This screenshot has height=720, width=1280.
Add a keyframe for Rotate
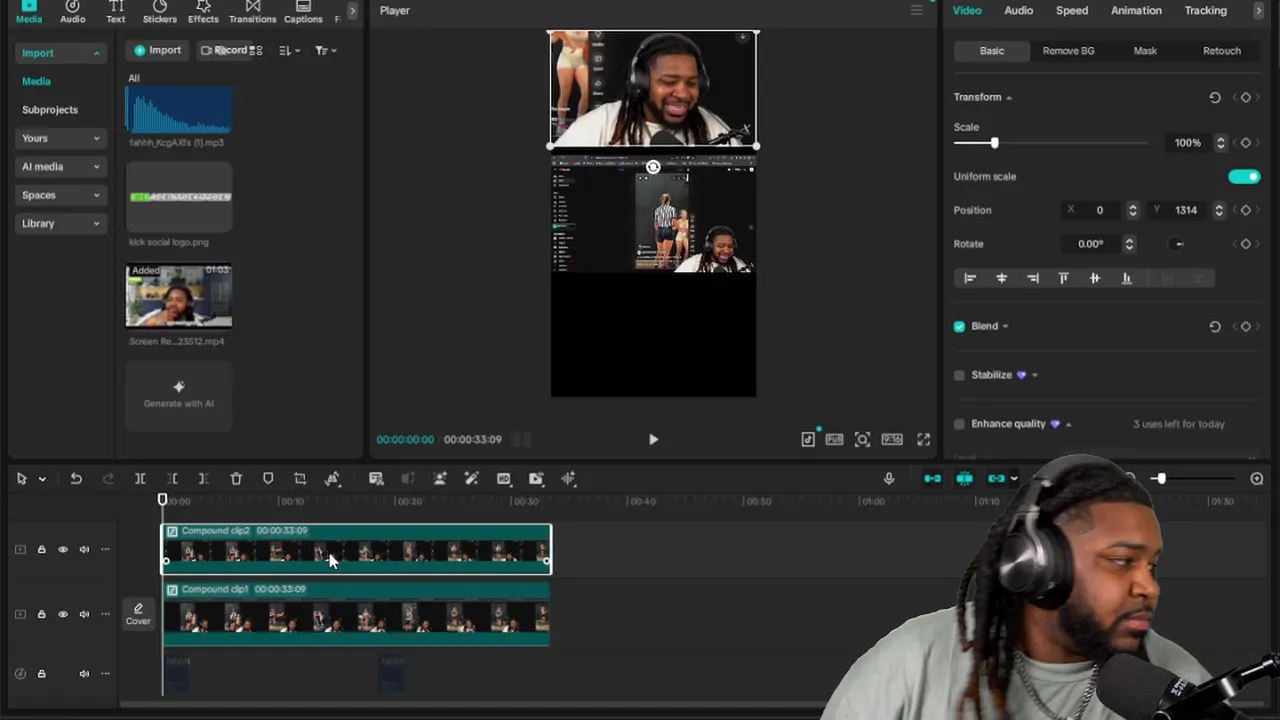click(x=1245, y=244)
